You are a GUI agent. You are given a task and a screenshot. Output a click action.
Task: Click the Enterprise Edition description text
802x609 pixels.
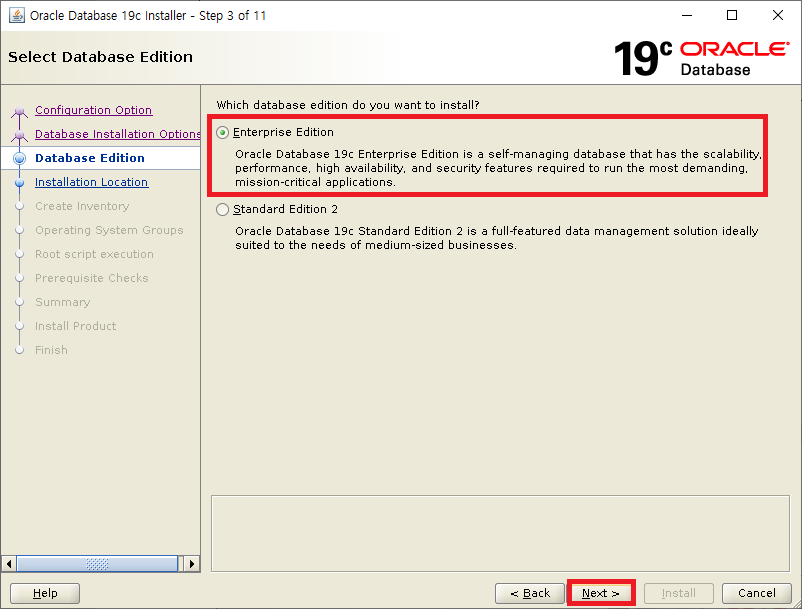tap(498, 168)
